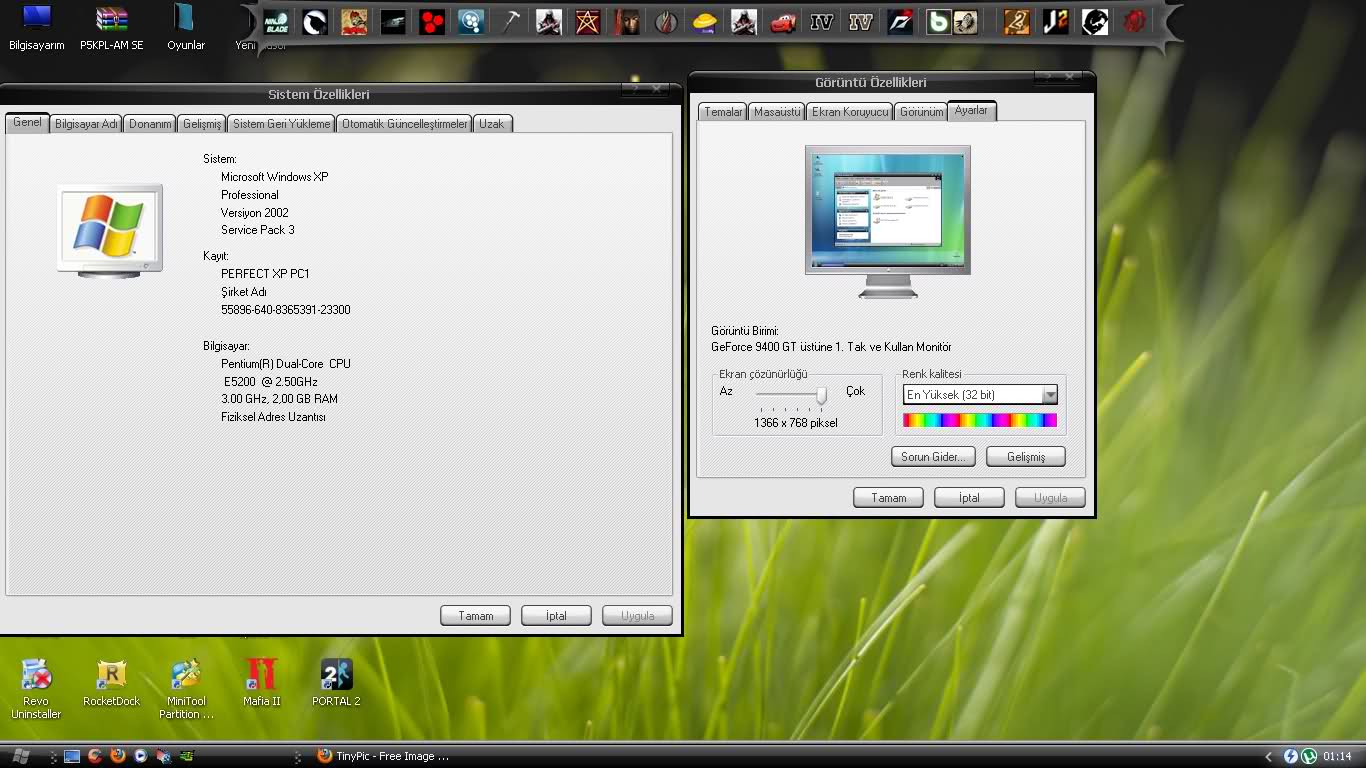The image size is (1366, 768).
Task: Click Gelişmiş button in Görüntü Özellikleri
Action: (x=1026, y=457)
